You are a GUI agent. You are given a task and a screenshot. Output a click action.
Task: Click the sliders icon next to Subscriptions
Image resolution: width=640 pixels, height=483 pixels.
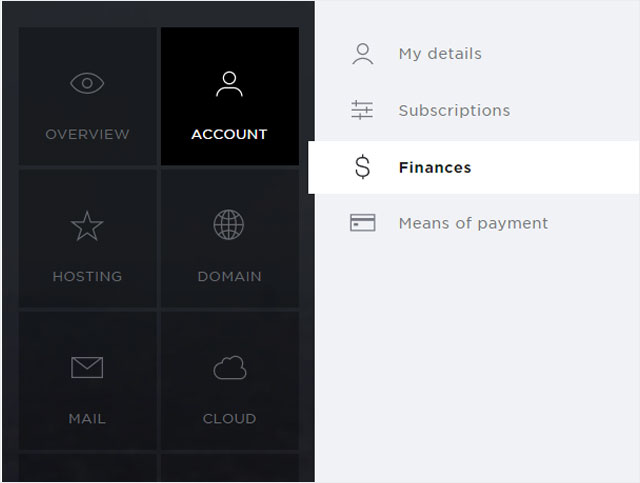coord(362,110)
